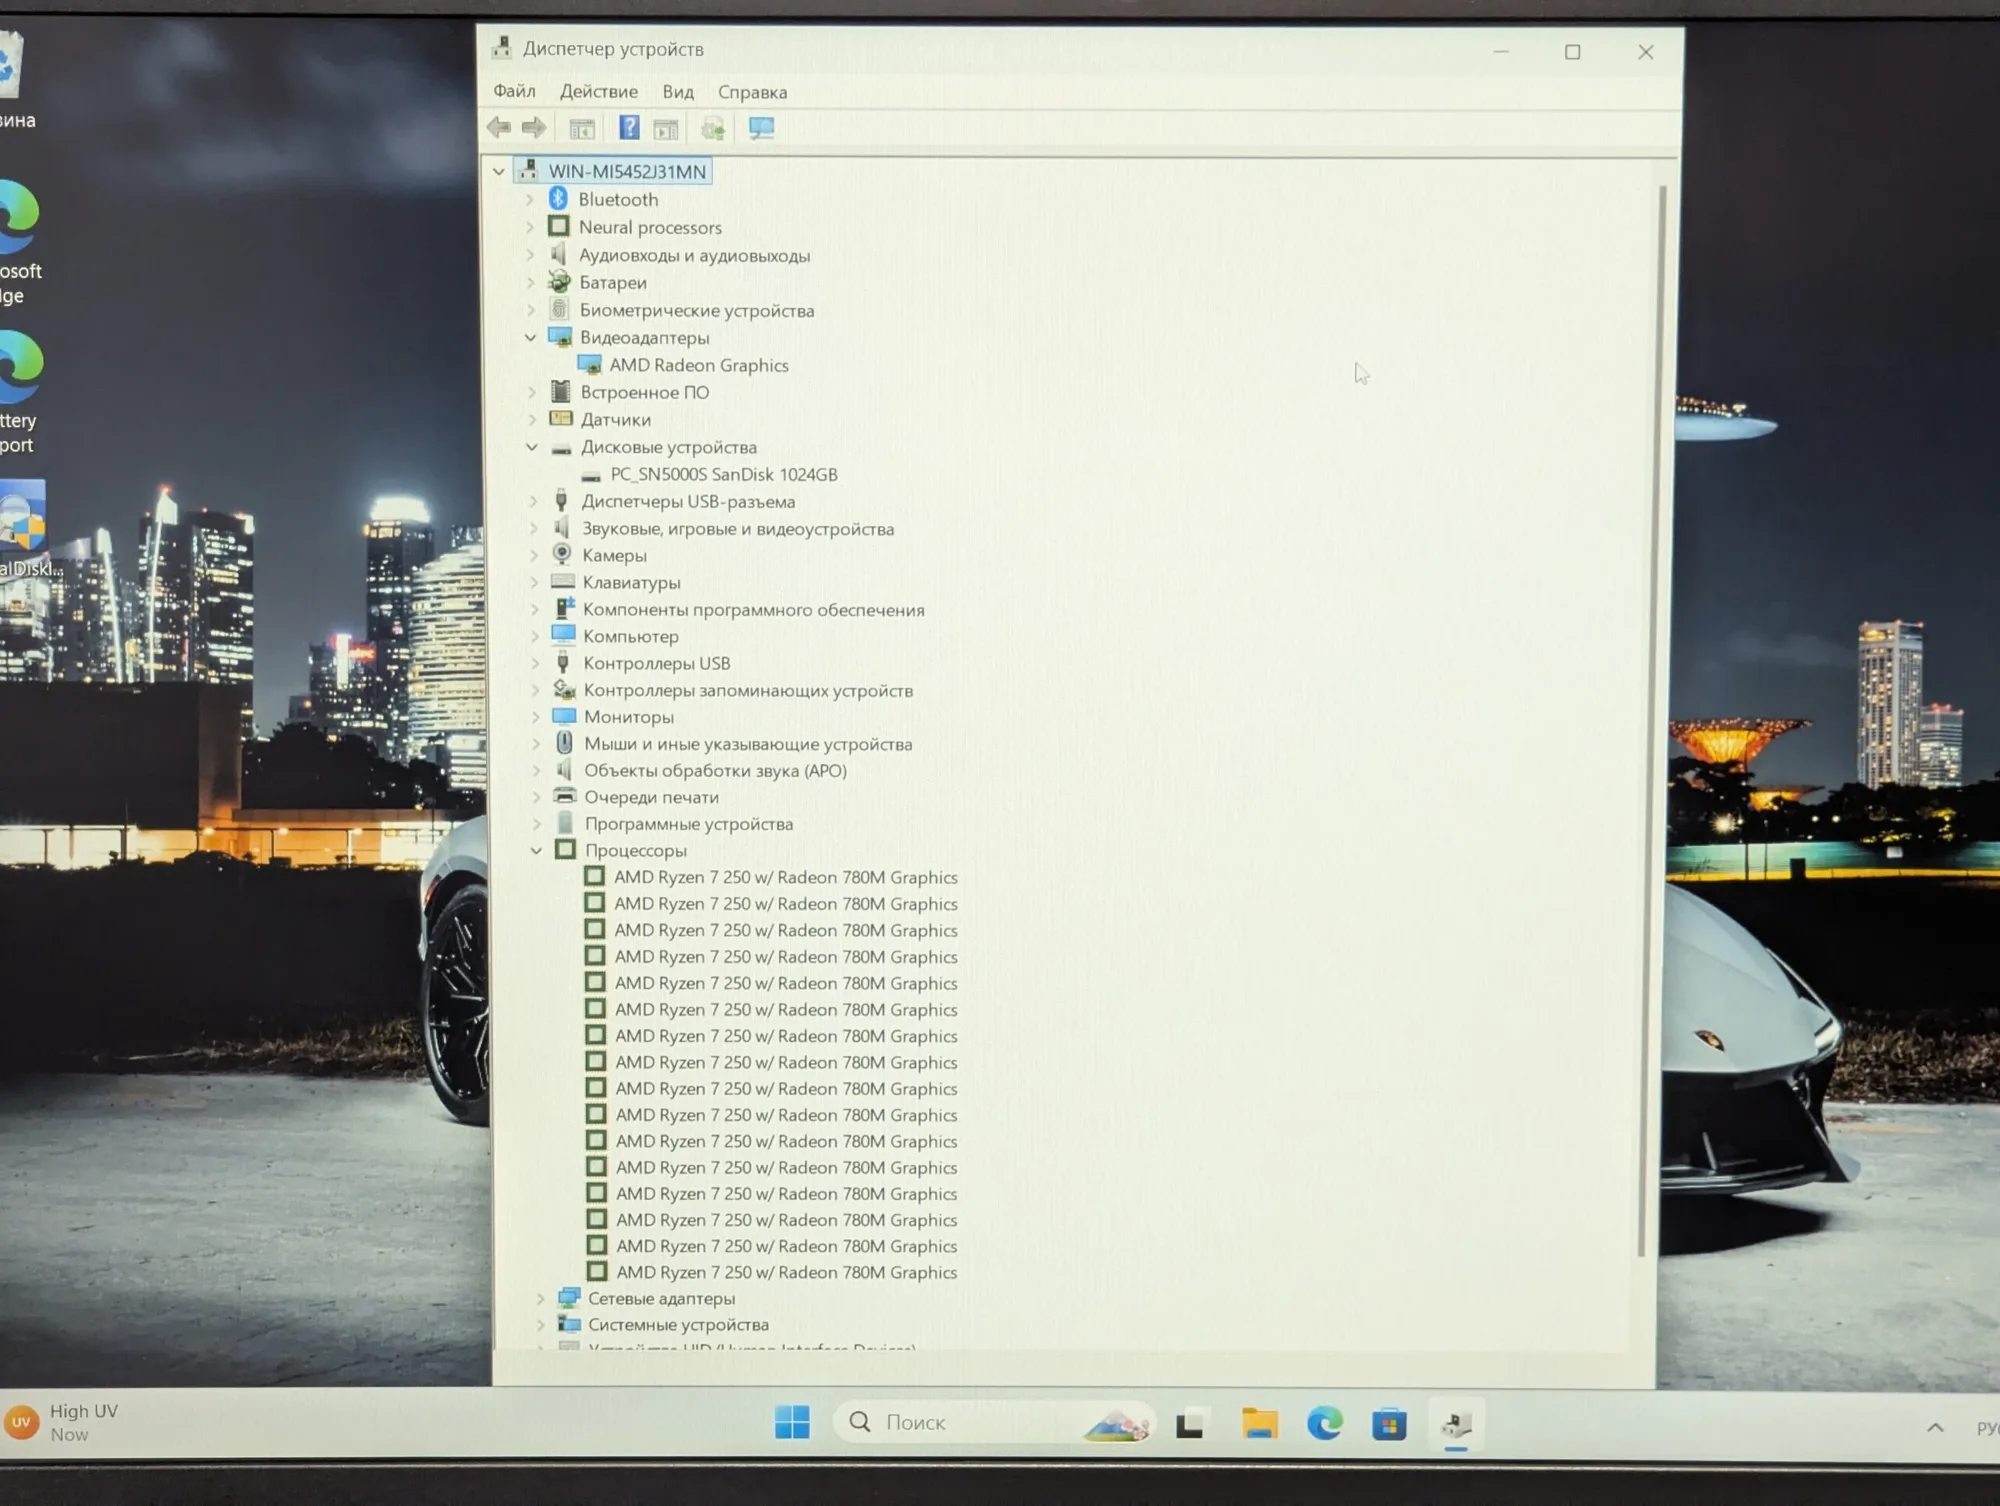Click the Device Manager taskbar icon
The height and width of the screenshot is (1506, 2000).
[1456, 1424]
